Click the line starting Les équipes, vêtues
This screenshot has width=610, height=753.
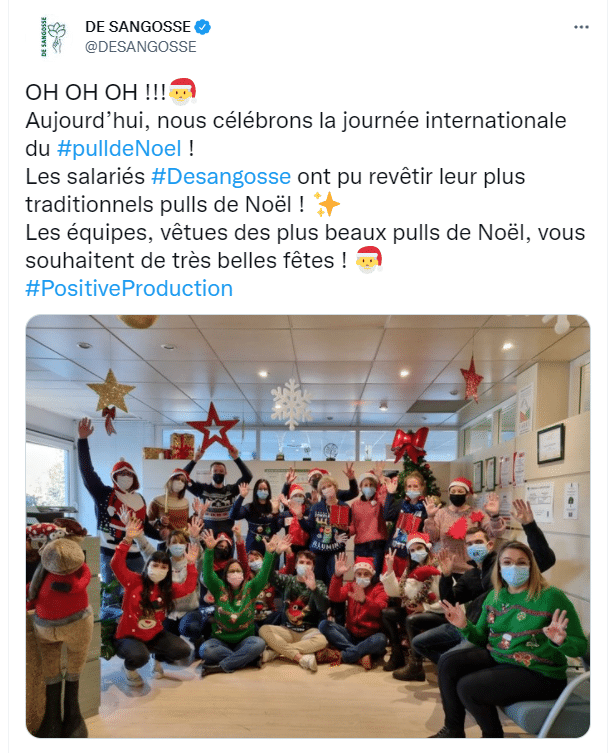click(x=305, y=232)
